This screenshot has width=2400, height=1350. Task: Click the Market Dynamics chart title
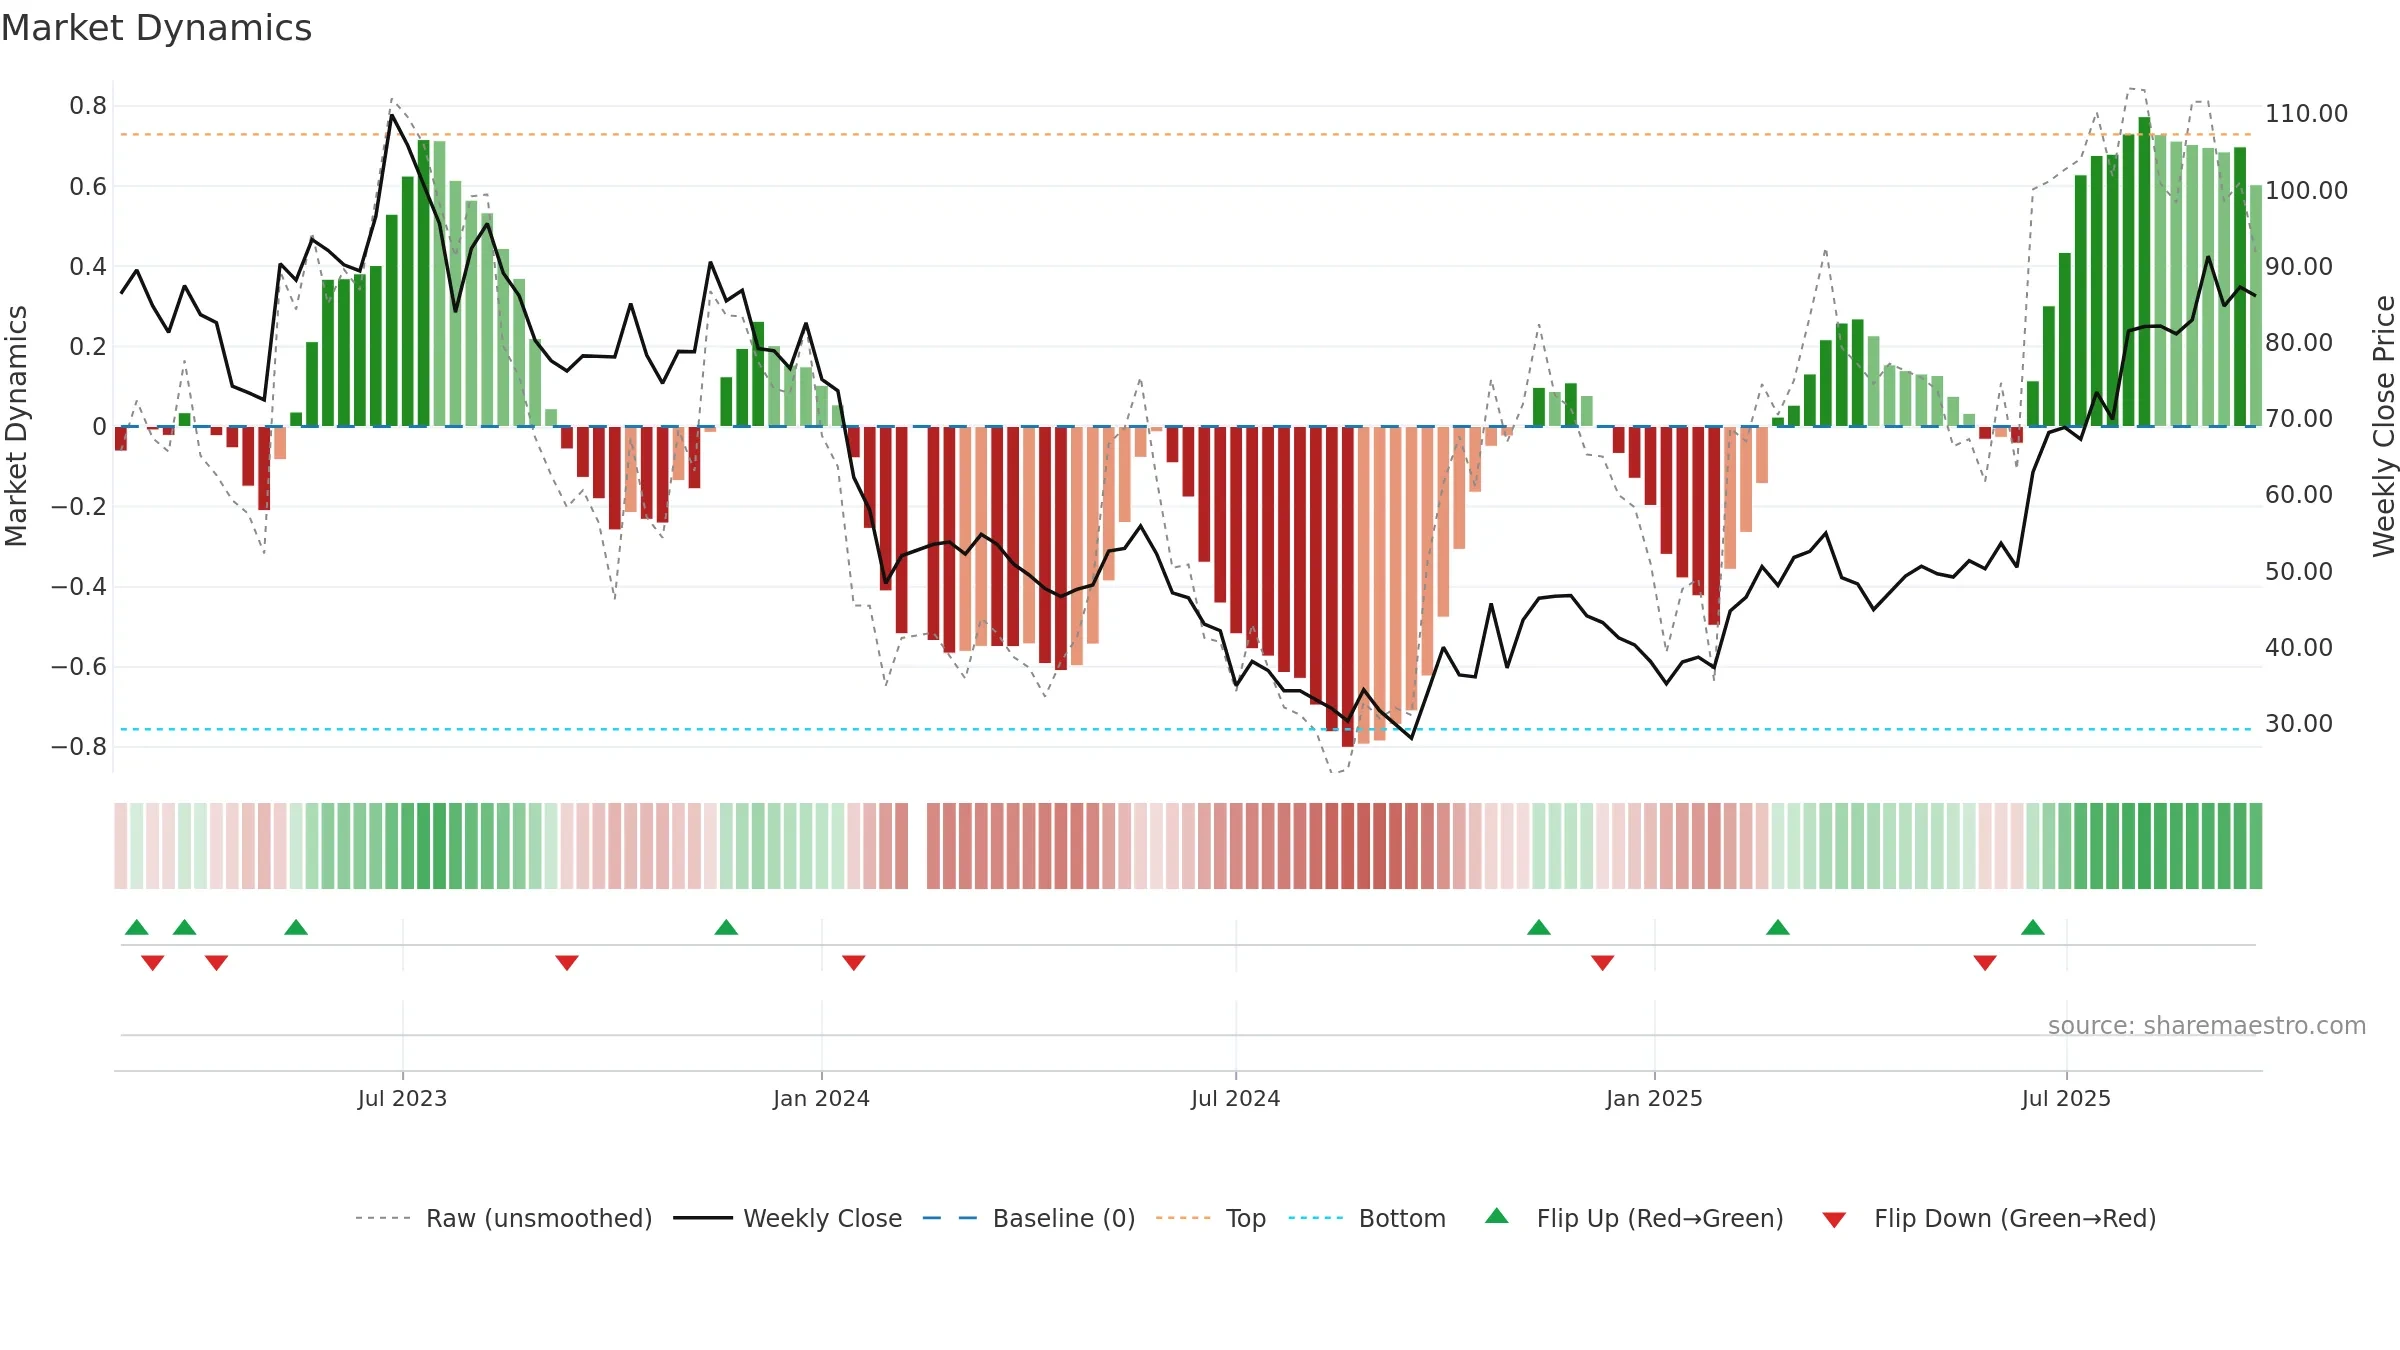coord(156,28)
